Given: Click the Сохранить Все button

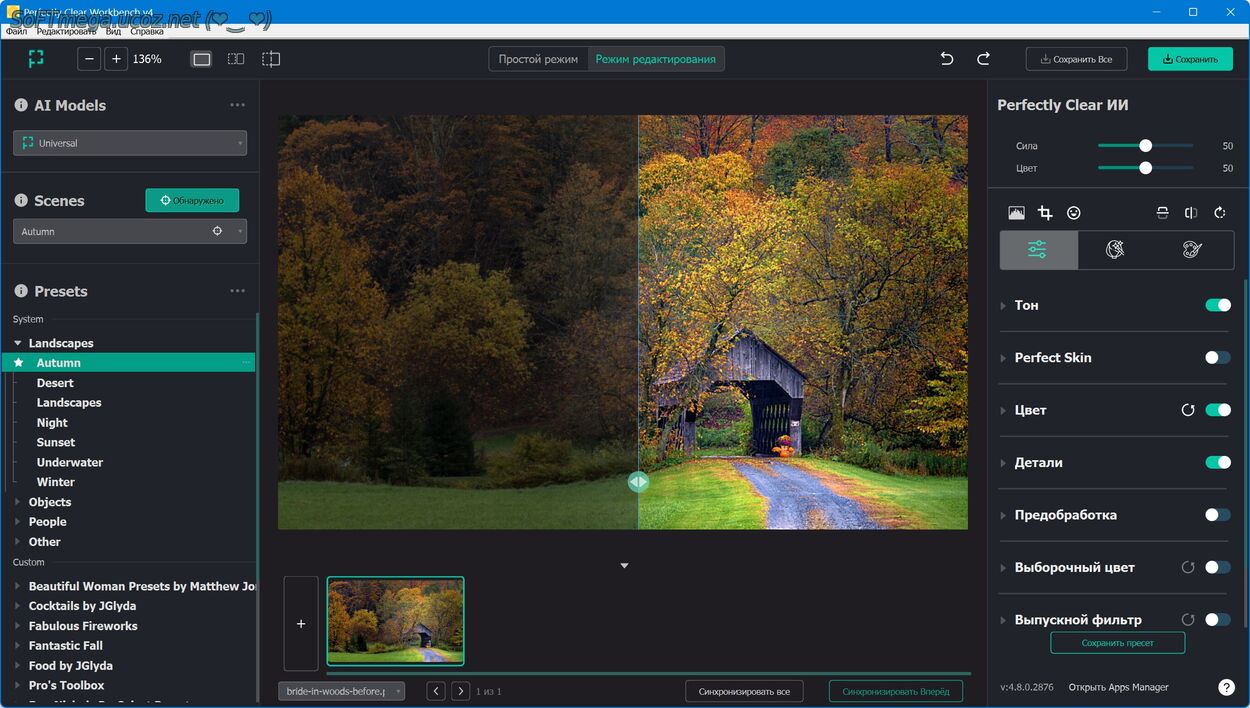Looking at the screenshot, I should pyautogui.click(x=1076, y=59).
